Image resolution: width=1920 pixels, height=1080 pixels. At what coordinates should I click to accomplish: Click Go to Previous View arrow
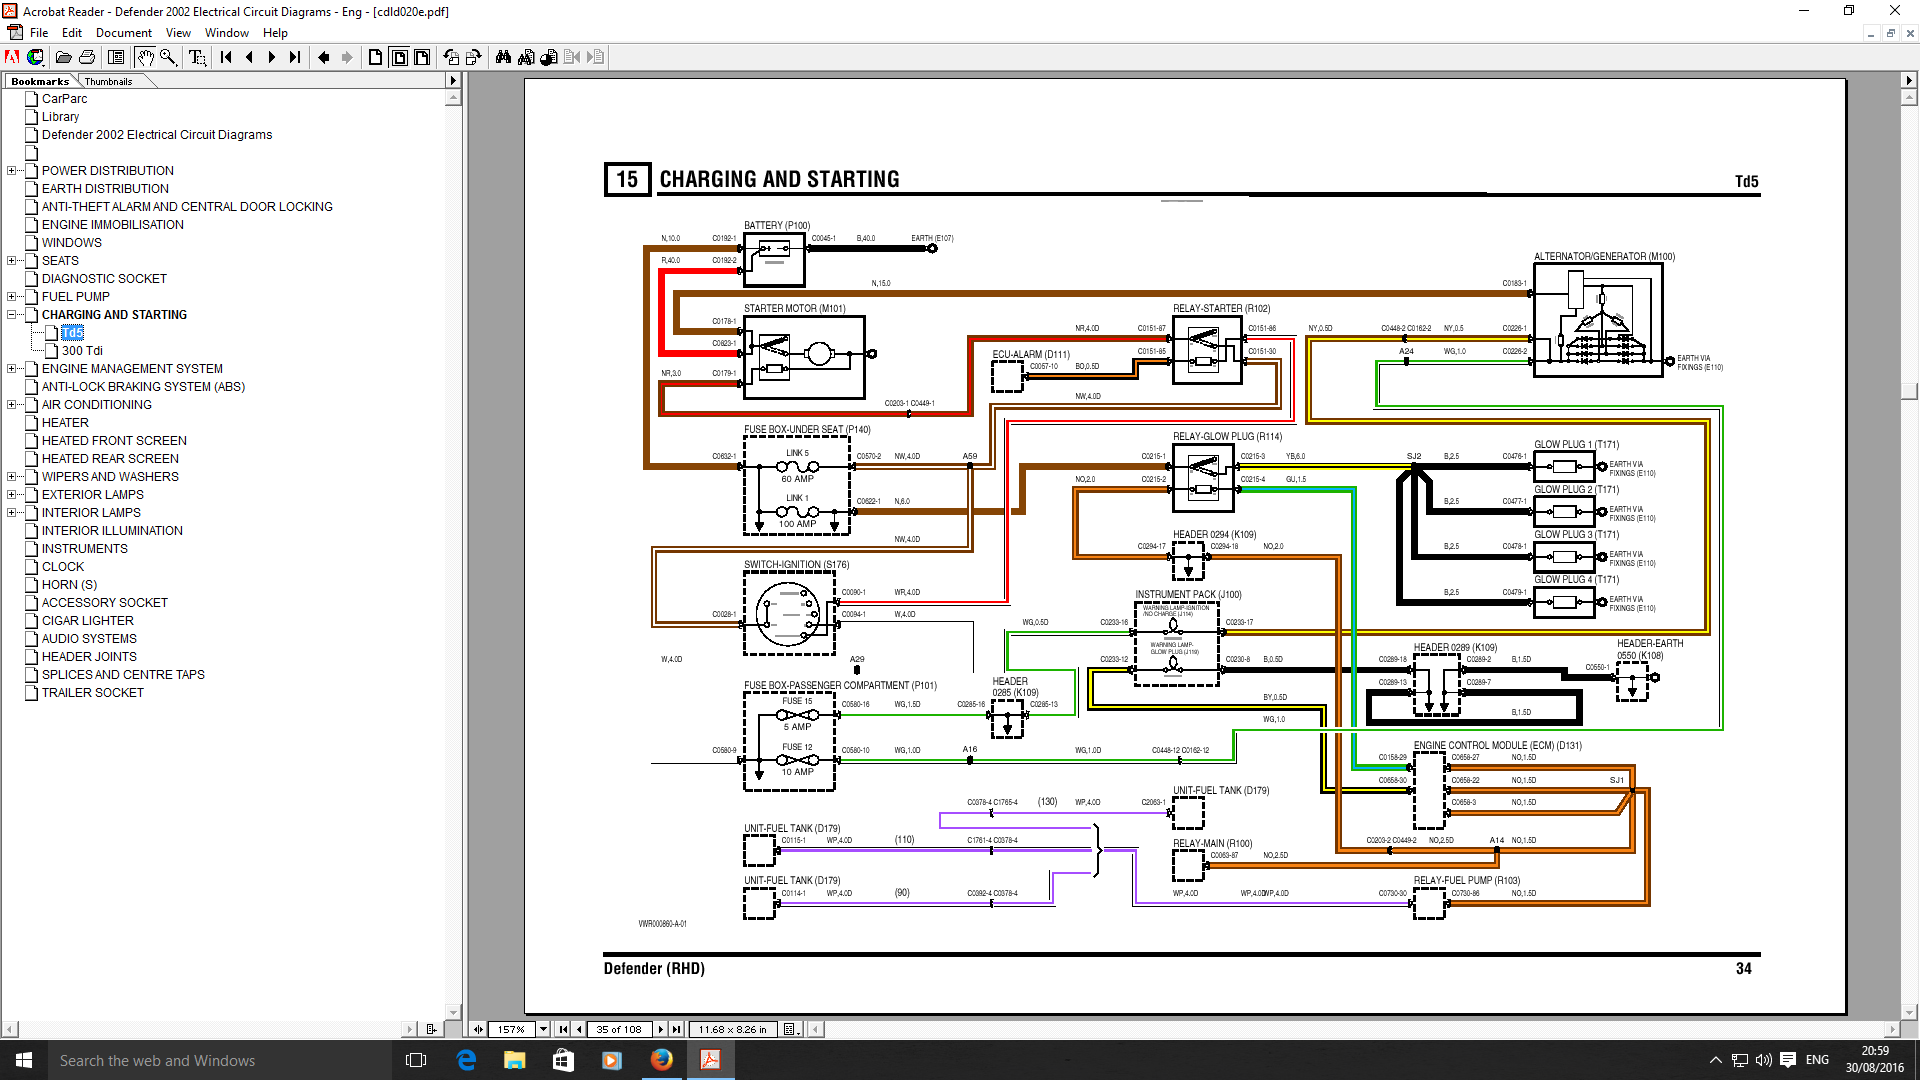point(324,57)
